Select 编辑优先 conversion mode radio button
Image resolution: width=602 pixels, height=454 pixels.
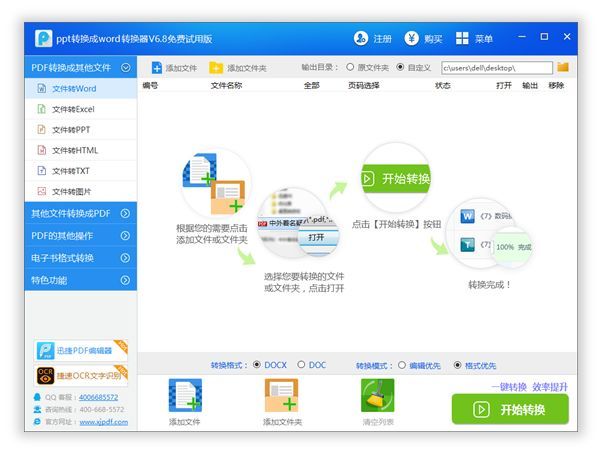coord(402,365)
